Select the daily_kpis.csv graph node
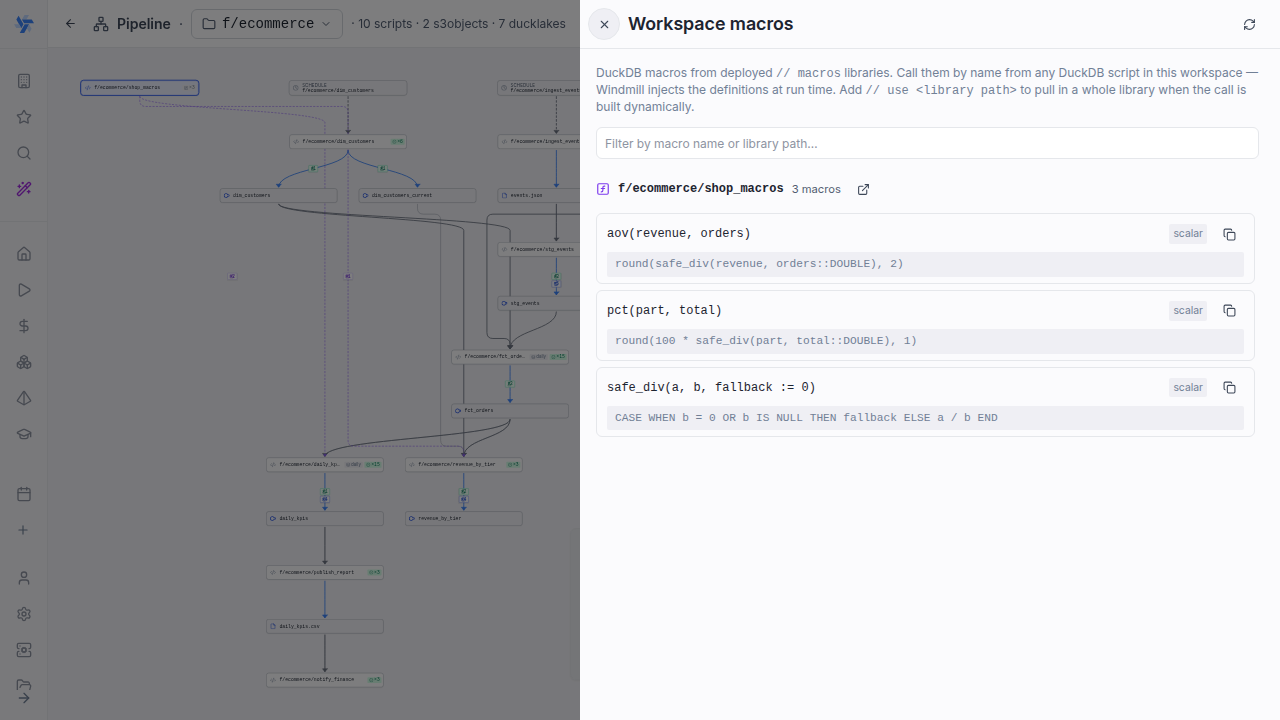 (325, 626)
